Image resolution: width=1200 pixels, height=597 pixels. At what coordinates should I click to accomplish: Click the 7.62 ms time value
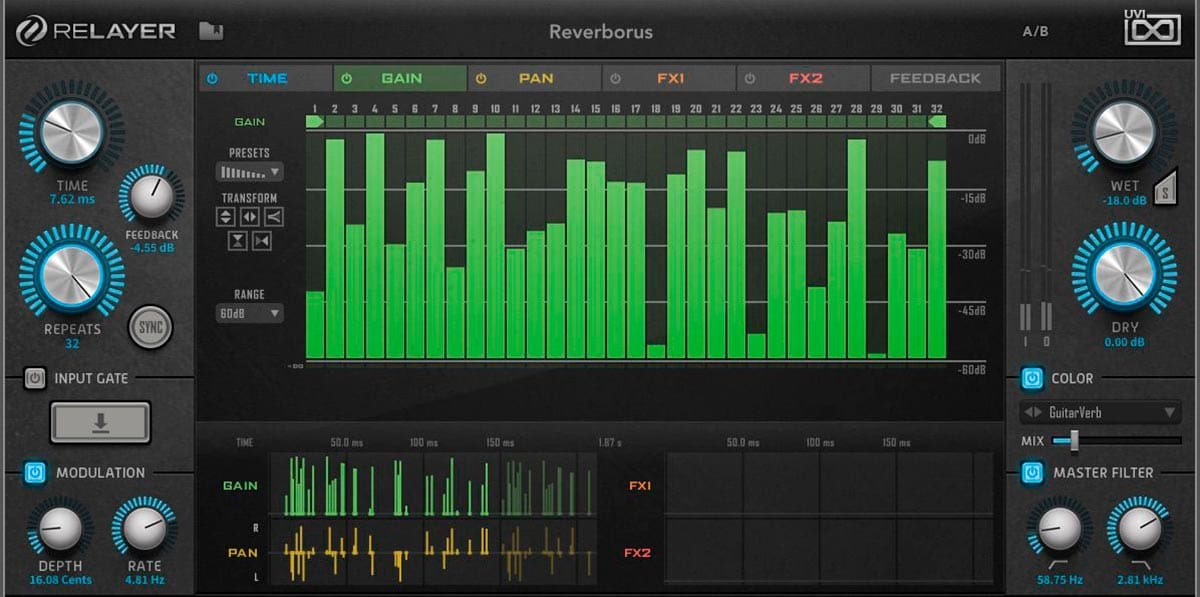point(72,199)
